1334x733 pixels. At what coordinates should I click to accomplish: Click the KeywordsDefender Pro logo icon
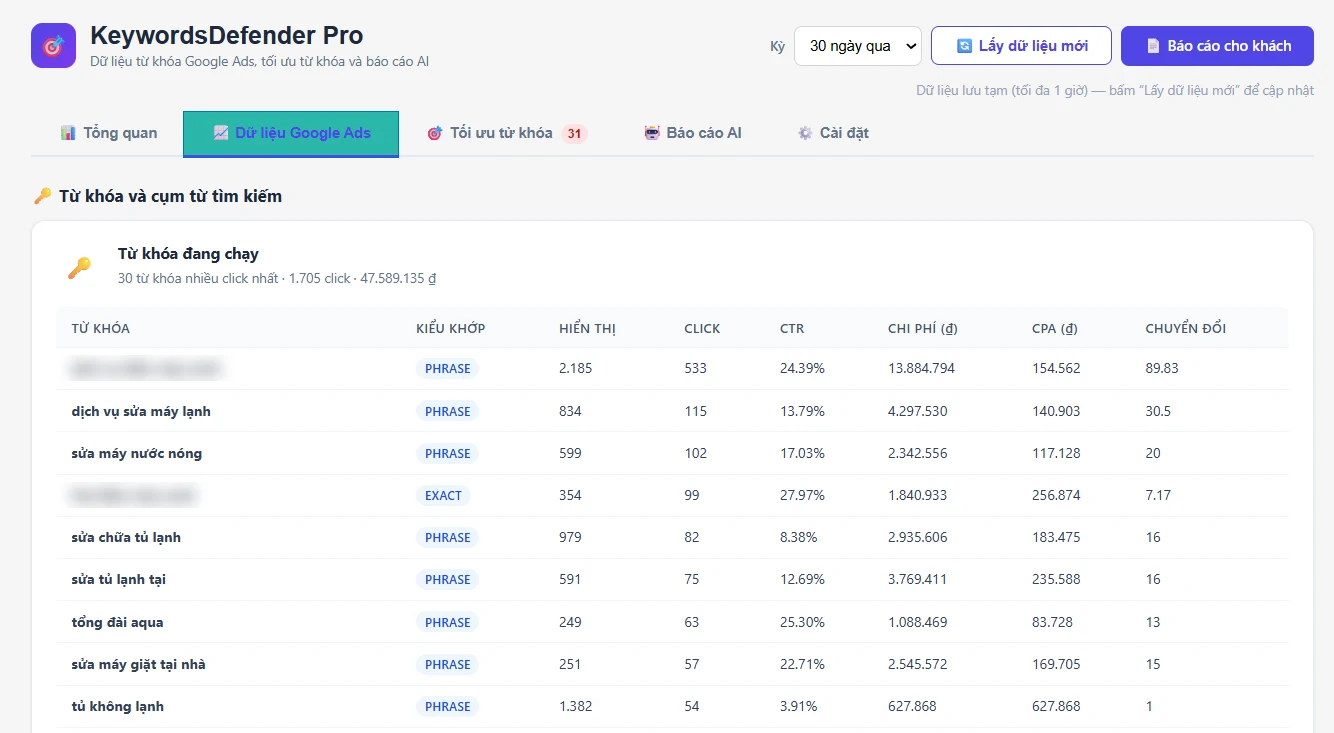coord(54,46)
